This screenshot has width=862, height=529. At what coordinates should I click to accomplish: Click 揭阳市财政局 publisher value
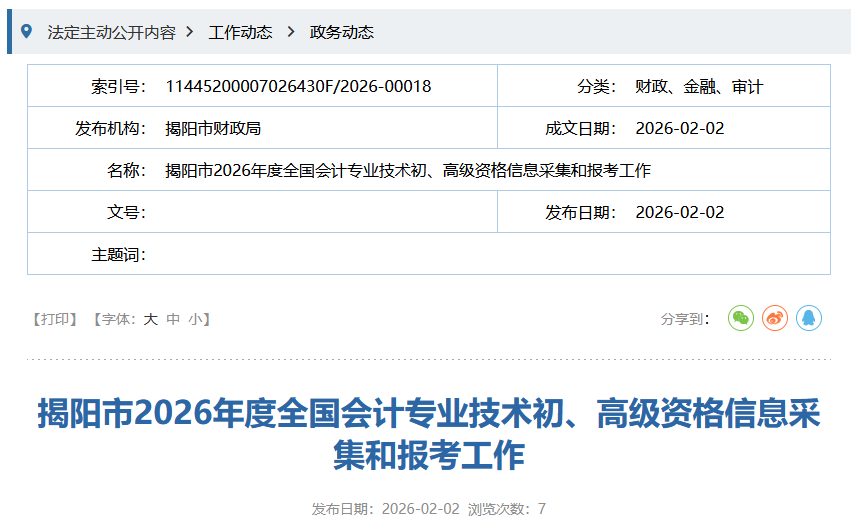pyautogui.click(x=213, y=129)
